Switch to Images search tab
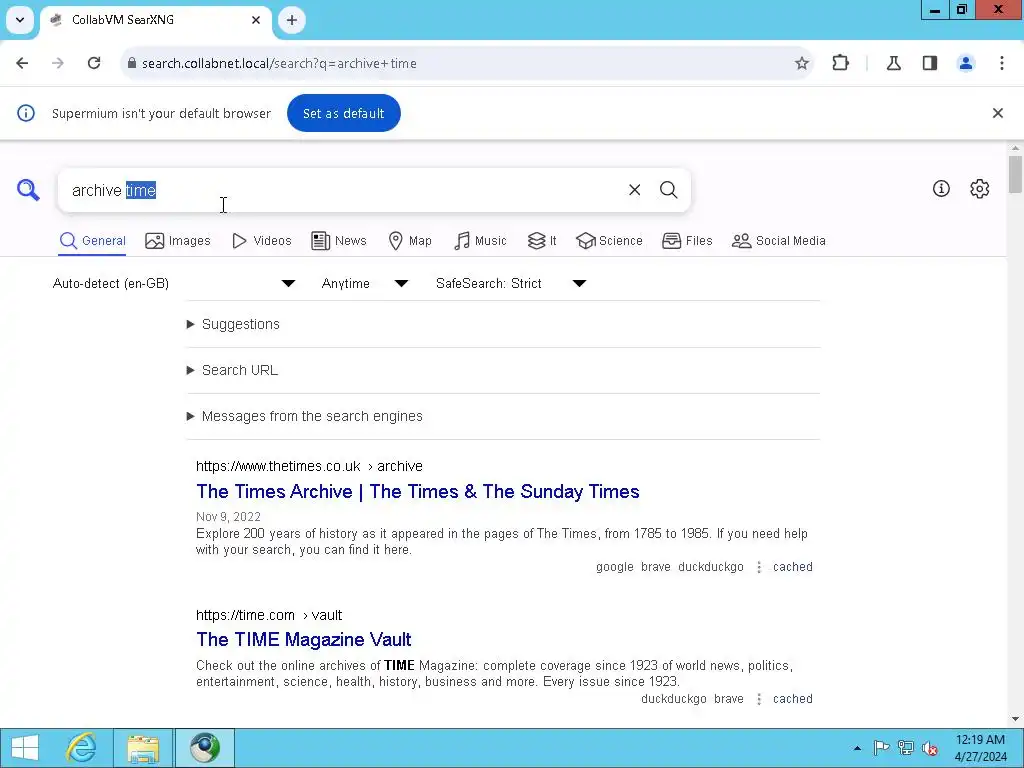Screen dimensions: 1024x768 178,241
